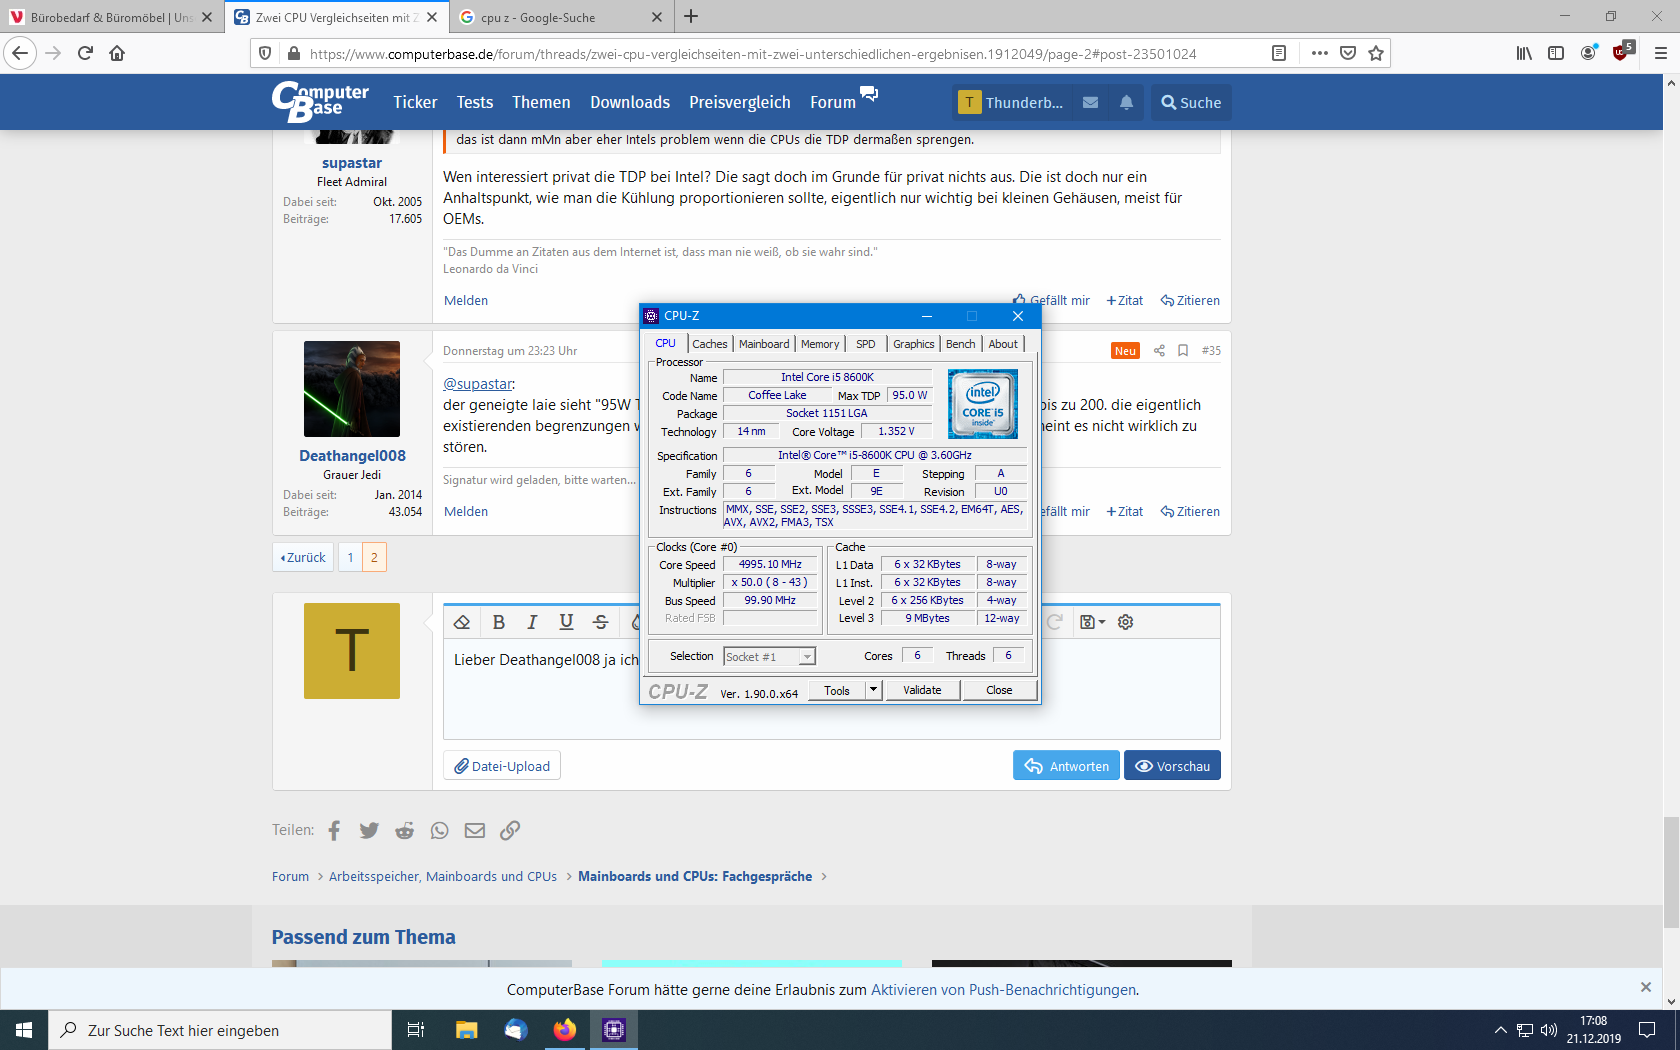
Task: Open the Thunderb... user account menu
Action: point(1011,102)
